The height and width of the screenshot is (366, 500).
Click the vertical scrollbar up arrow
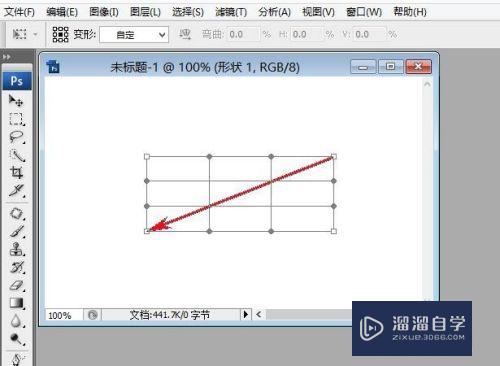click(427, 84)
